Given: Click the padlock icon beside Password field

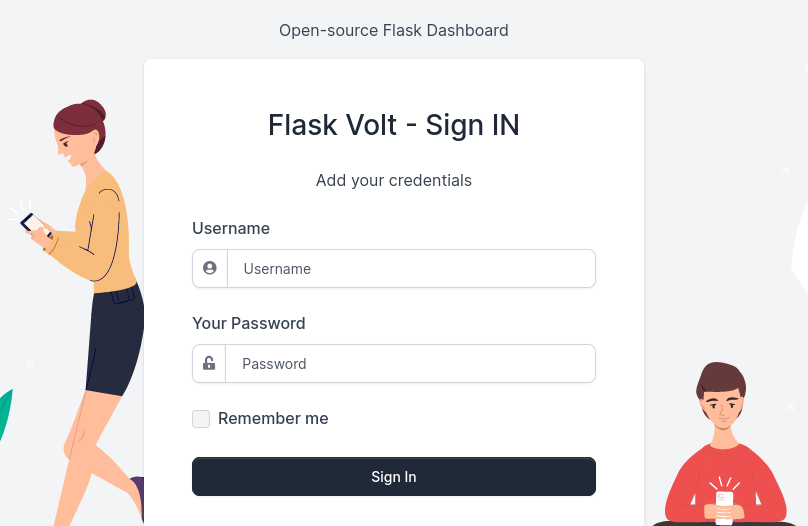Looking at the screenshot, I should pyautogui.click(x=209, y=363).
